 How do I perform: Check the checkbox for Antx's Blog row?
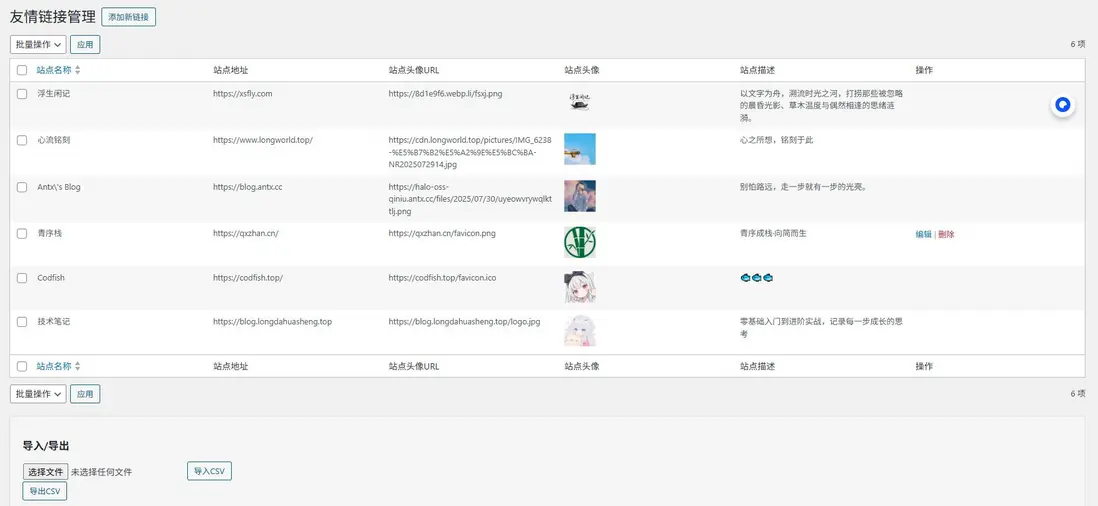[x=22, y=187]
